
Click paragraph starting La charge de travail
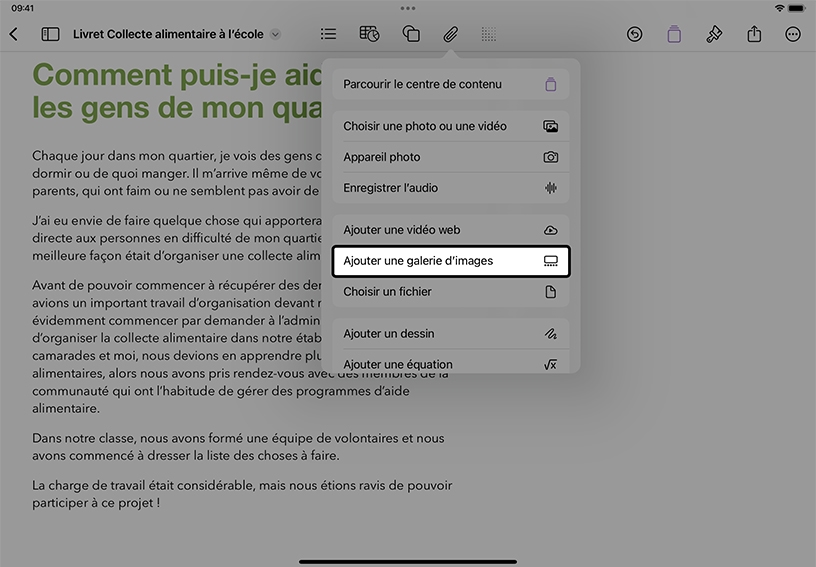point(242,494)
